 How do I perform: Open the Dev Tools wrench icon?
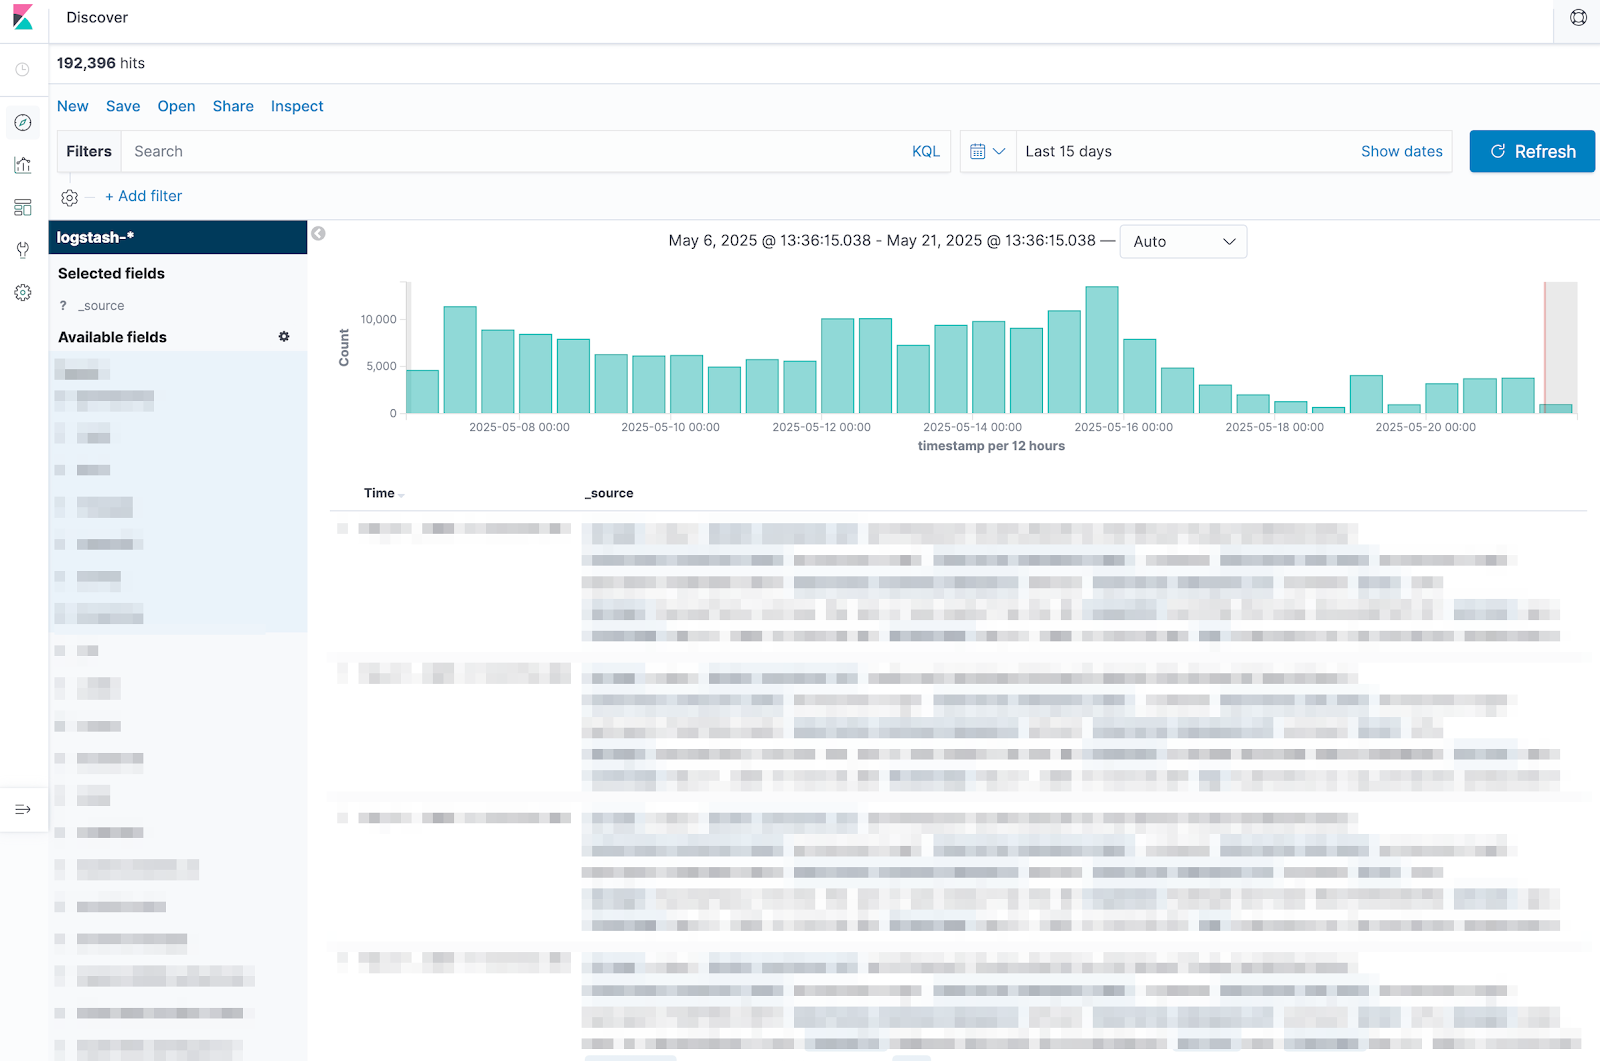pyautogui.click(x=23, y=250)
